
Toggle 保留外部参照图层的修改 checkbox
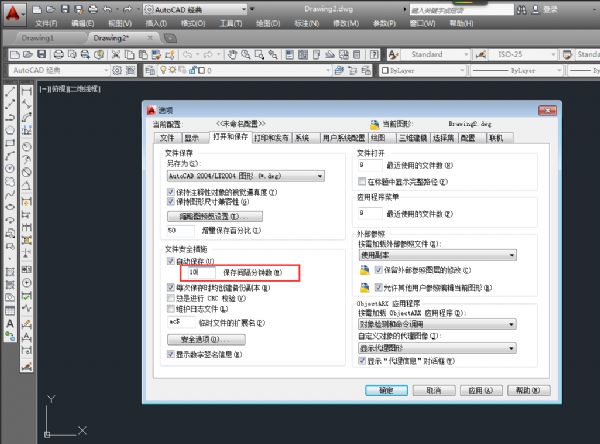[378, 270]
